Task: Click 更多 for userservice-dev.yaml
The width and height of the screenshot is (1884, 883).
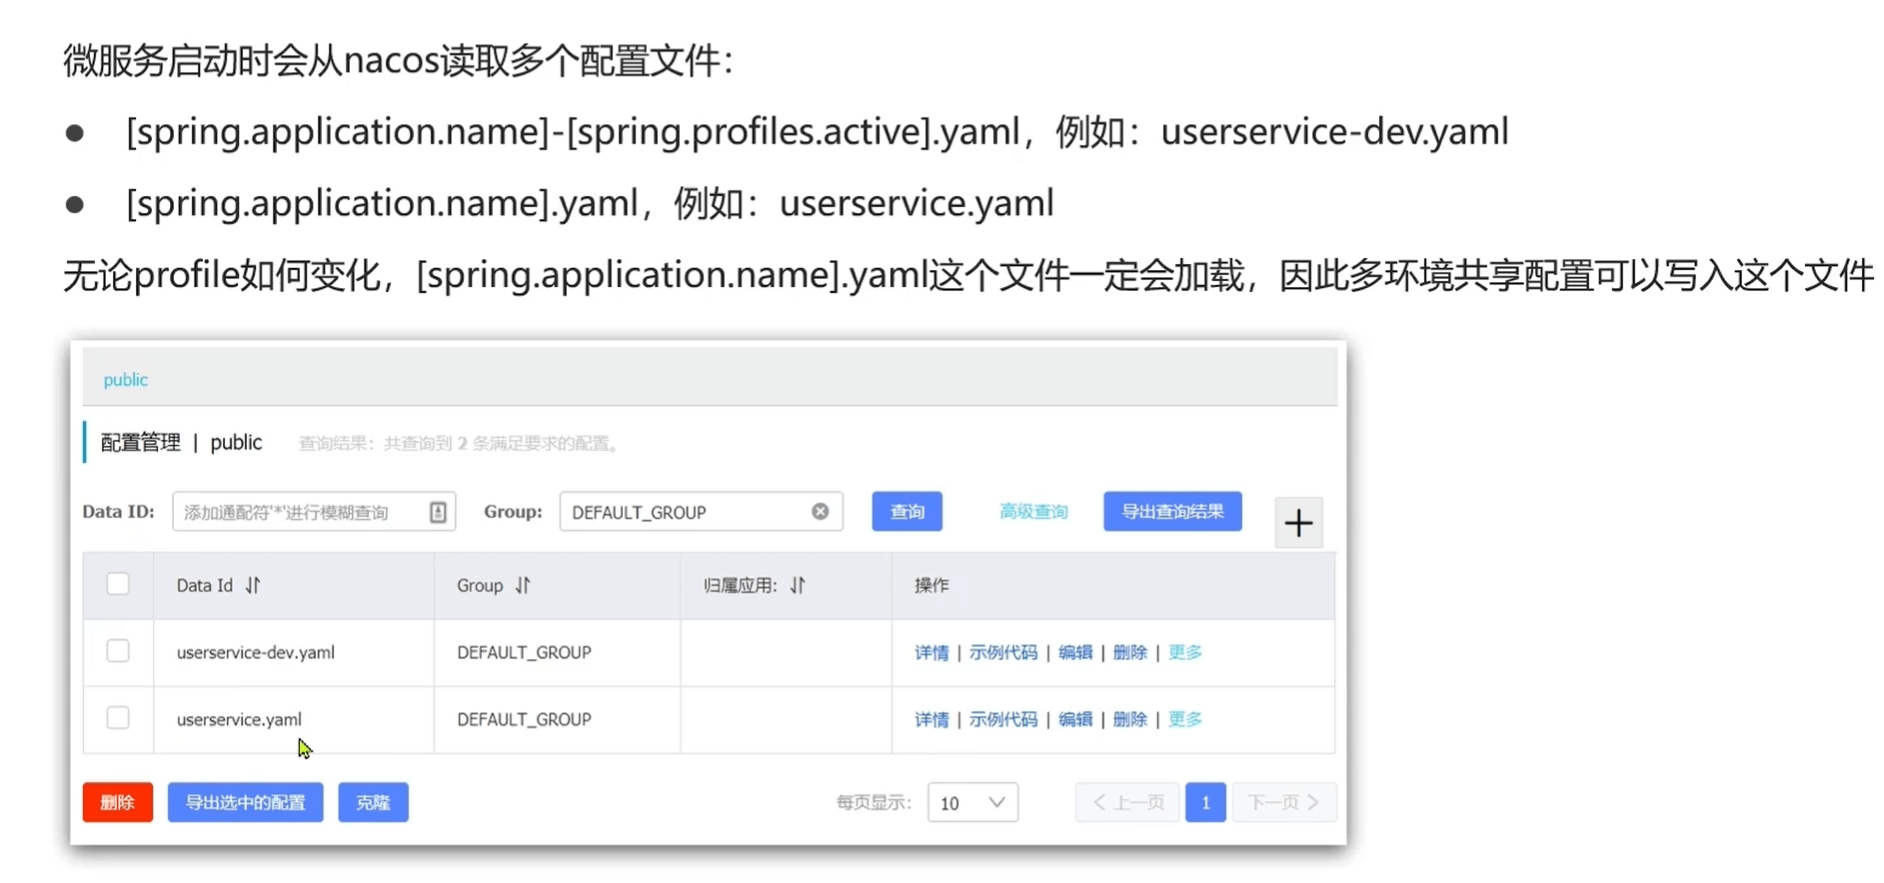Action: 1185,652
